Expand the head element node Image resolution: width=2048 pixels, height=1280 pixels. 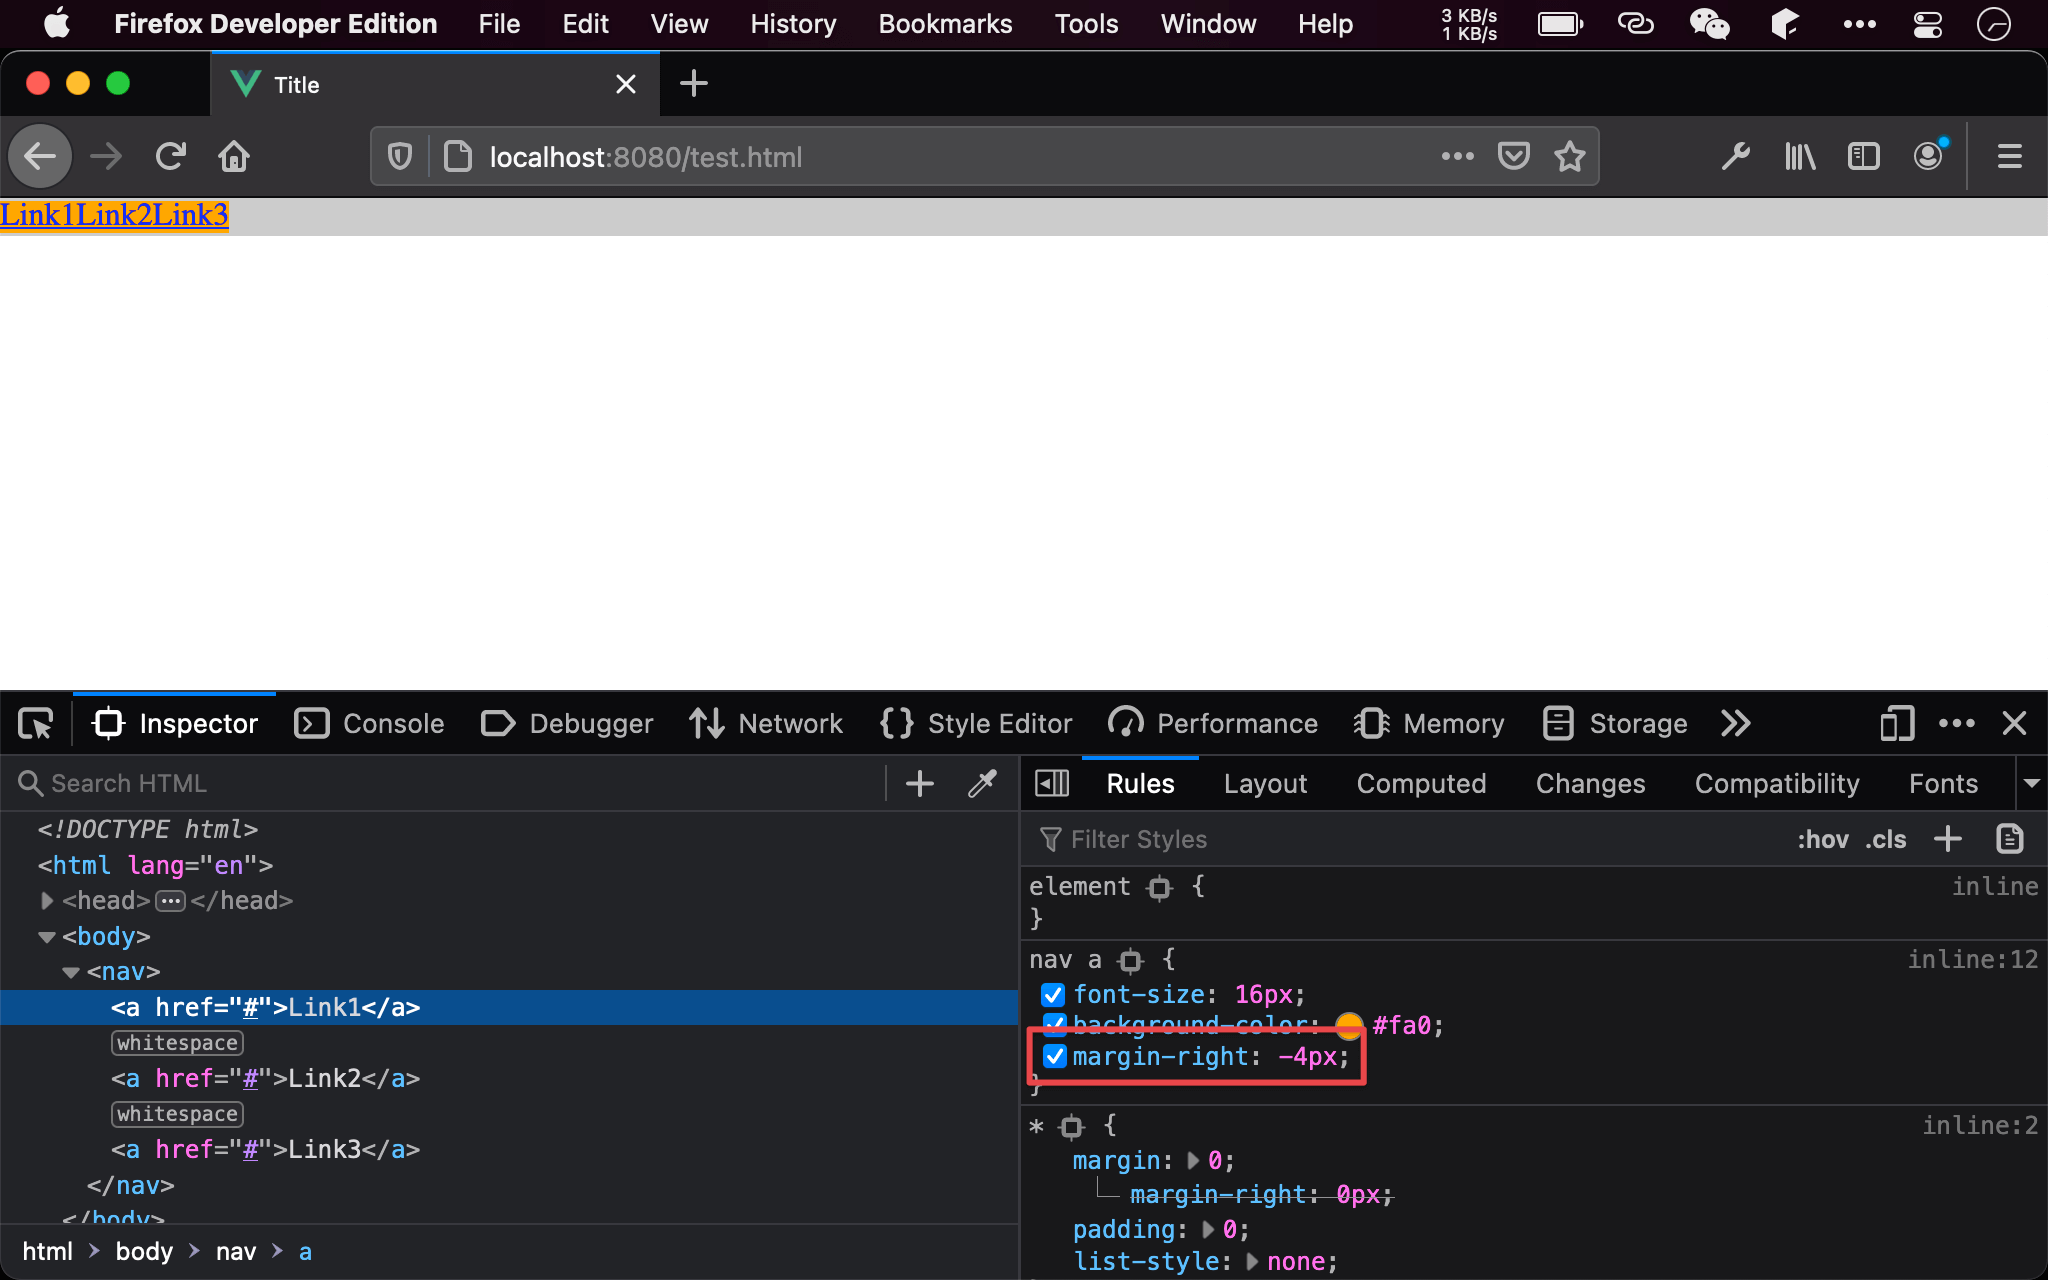point(46,900)
